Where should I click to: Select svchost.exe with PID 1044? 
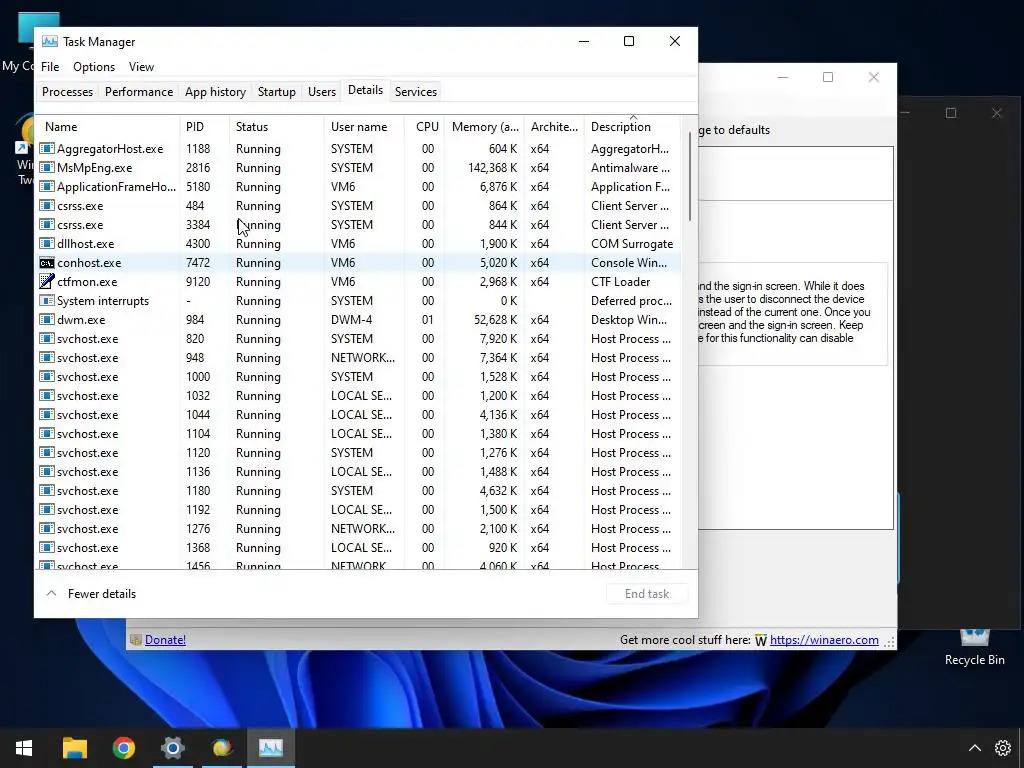(359, 415)
